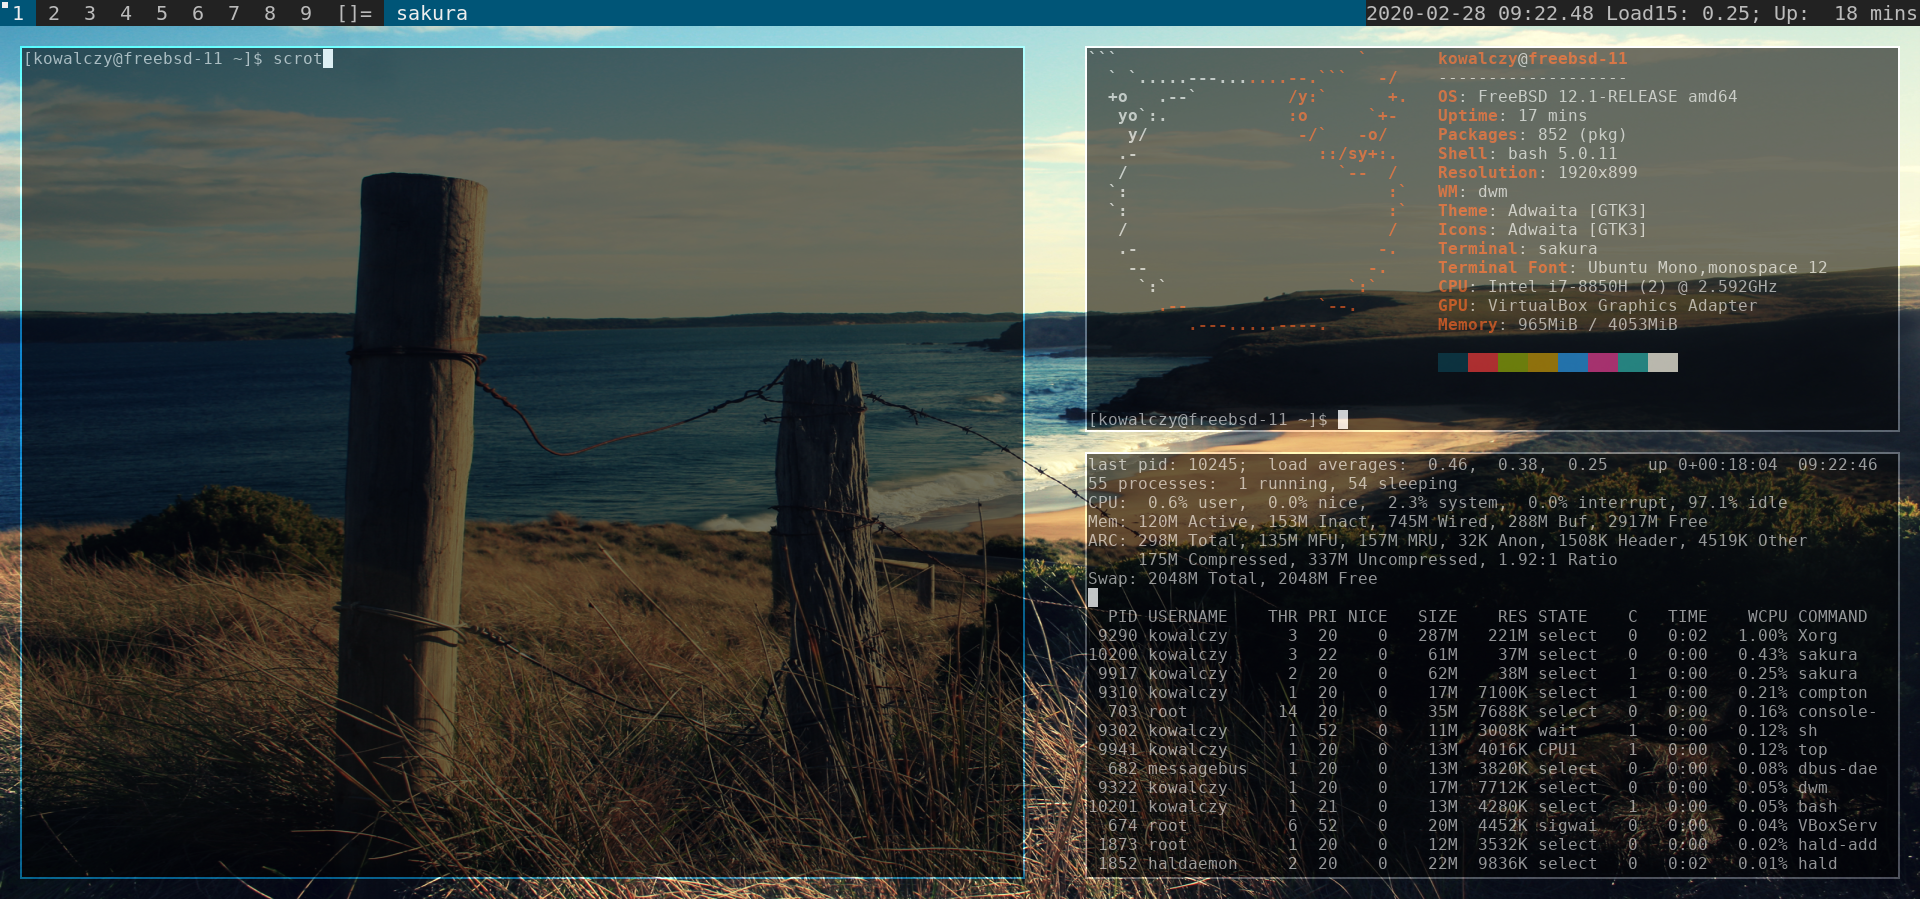Switch to dwm tag 9
This screenshot has height=899, width=1920.
306,13
